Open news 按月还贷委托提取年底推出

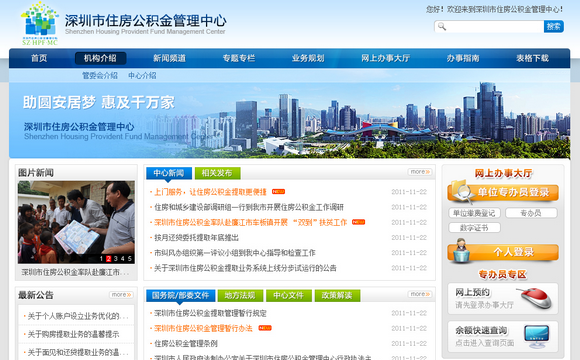(196, 237)
